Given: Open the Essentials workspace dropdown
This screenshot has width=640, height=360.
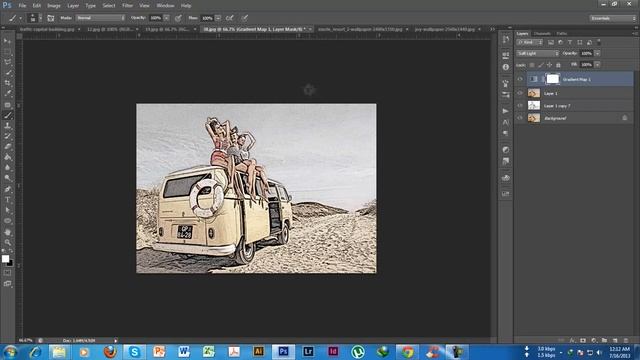Looking at the screenshot, I should [x=612, y=18].
